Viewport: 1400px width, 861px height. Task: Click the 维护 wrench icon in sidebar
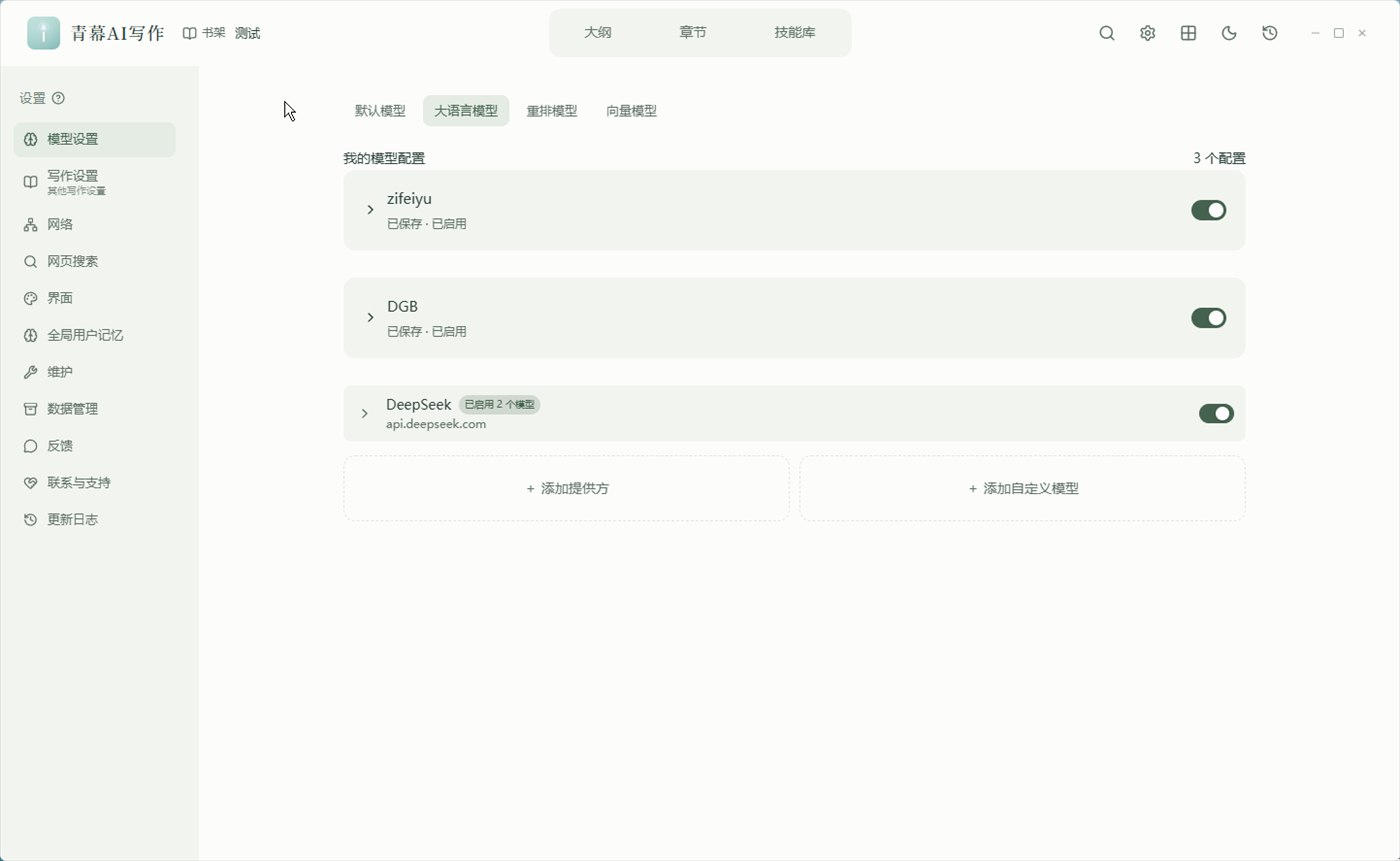(x=30, y=372)
